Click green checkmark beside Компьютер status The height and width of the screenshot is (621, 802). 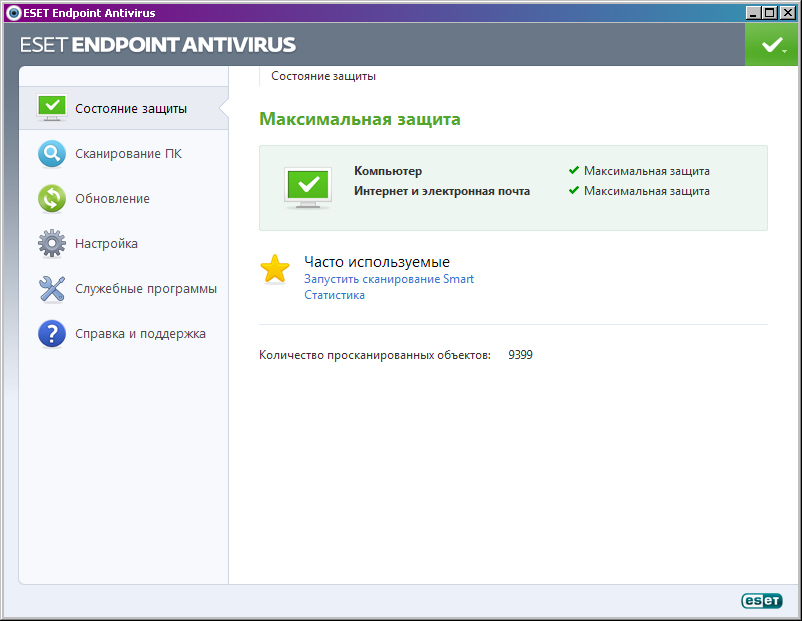[x=574, y=170]
